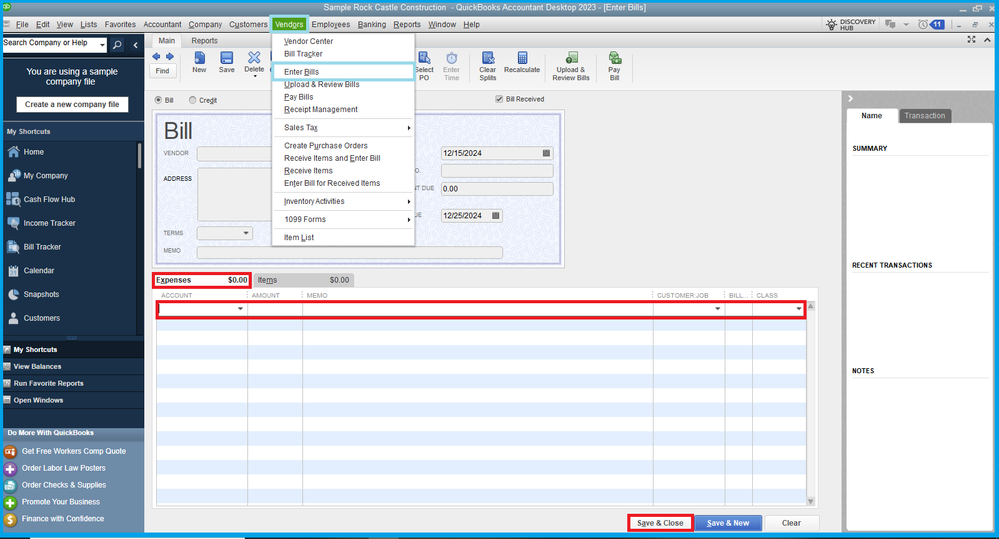Click the Search Company or Help box
999x539 pixels.
click(x=50, y=43)
